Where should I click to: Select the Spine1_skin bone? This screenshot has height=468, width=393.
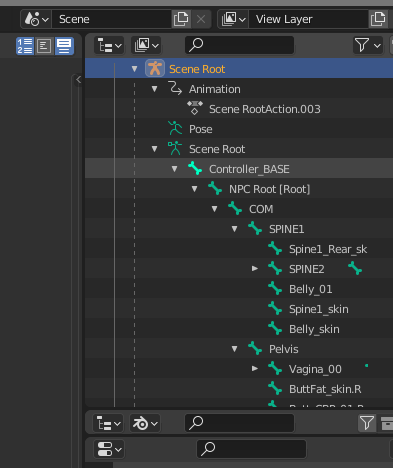[319, 309]
